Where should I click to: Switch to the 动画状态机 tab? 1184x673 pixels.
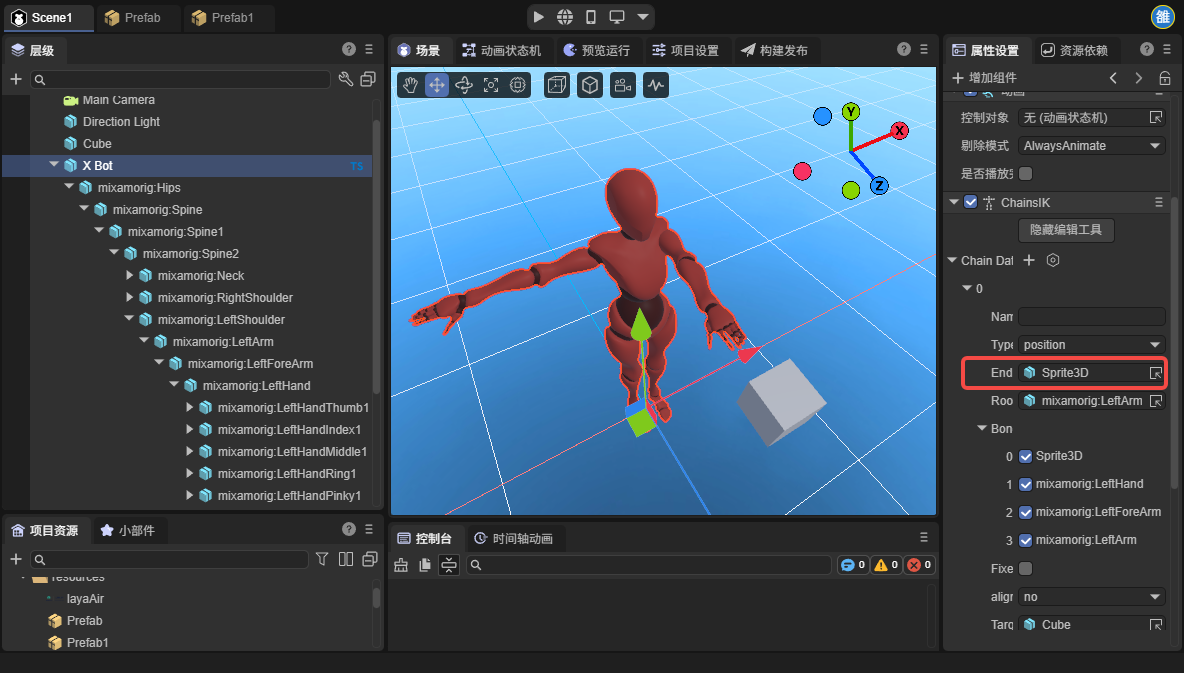(502, 50)
